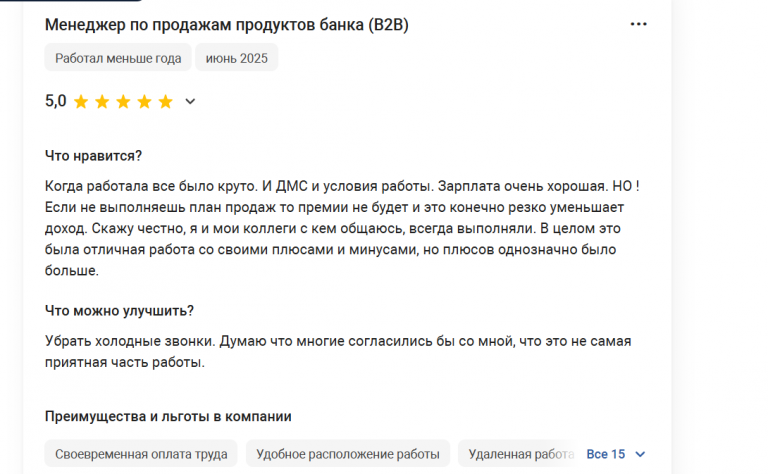Screen dimensions: 768x474
Task: Select the "Работал меньше года" tag
Action: pos(118,58)
